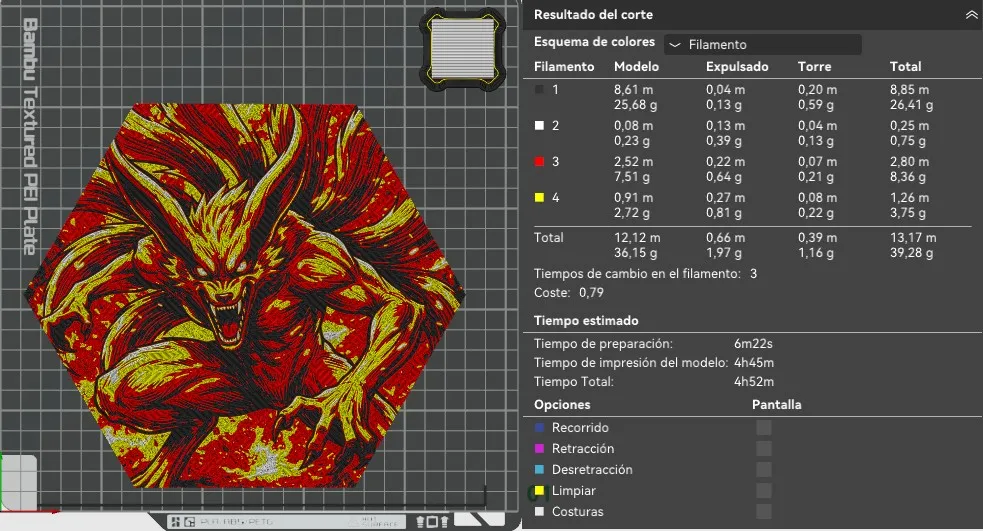Toggle the Desretracción display checkbox

point(764,470)
